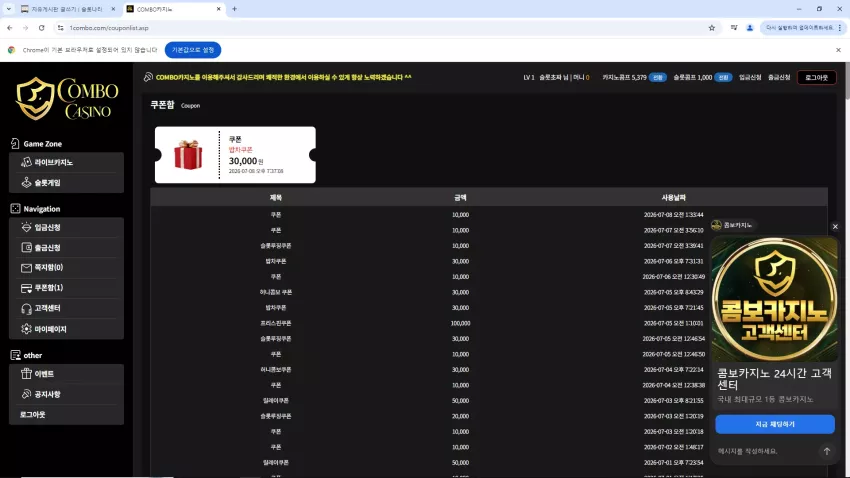
Task: Click the Chrome profile avatar icon
Action: point(750,28)
